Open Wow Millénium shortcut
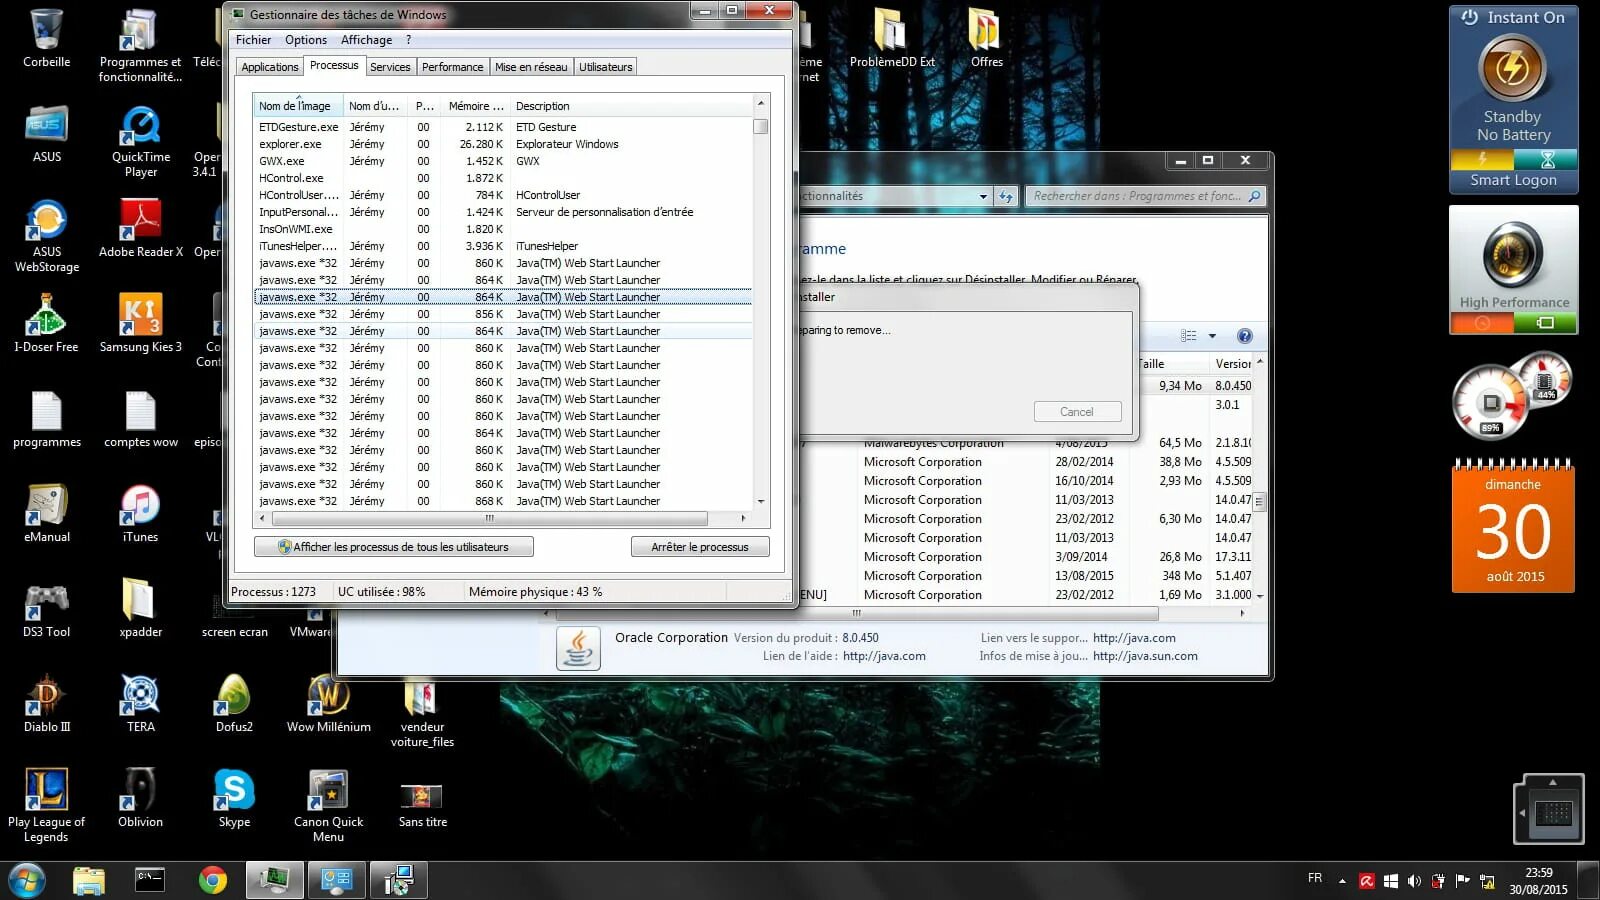 [328, 703]
